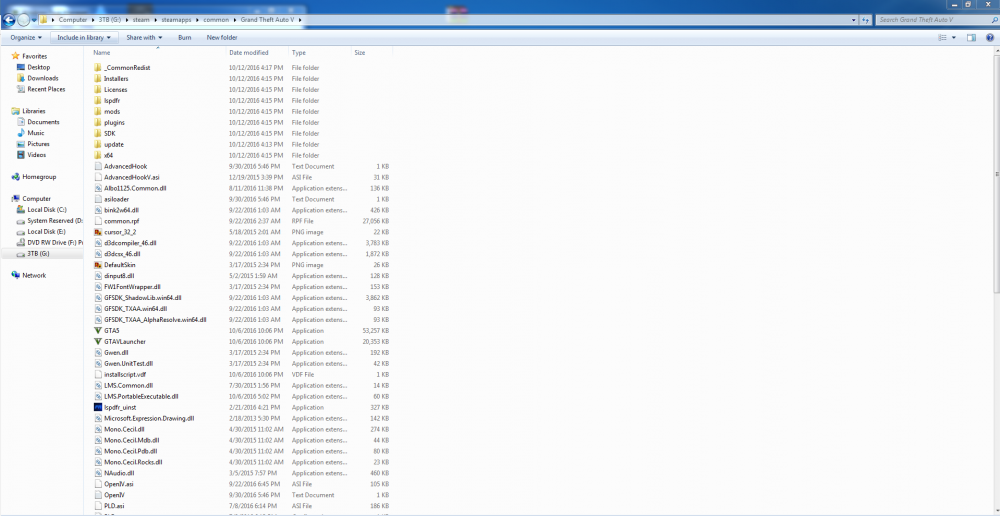
Task: Click the _CommonRedist folder icon
Action: point(98,68)
